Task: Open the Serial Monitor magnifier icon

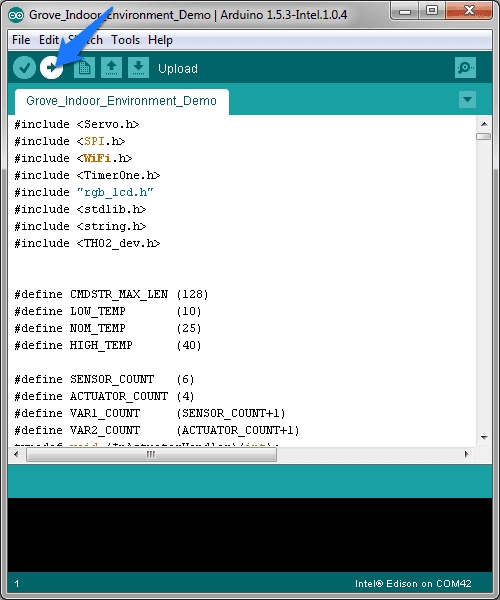Action: 465,68
